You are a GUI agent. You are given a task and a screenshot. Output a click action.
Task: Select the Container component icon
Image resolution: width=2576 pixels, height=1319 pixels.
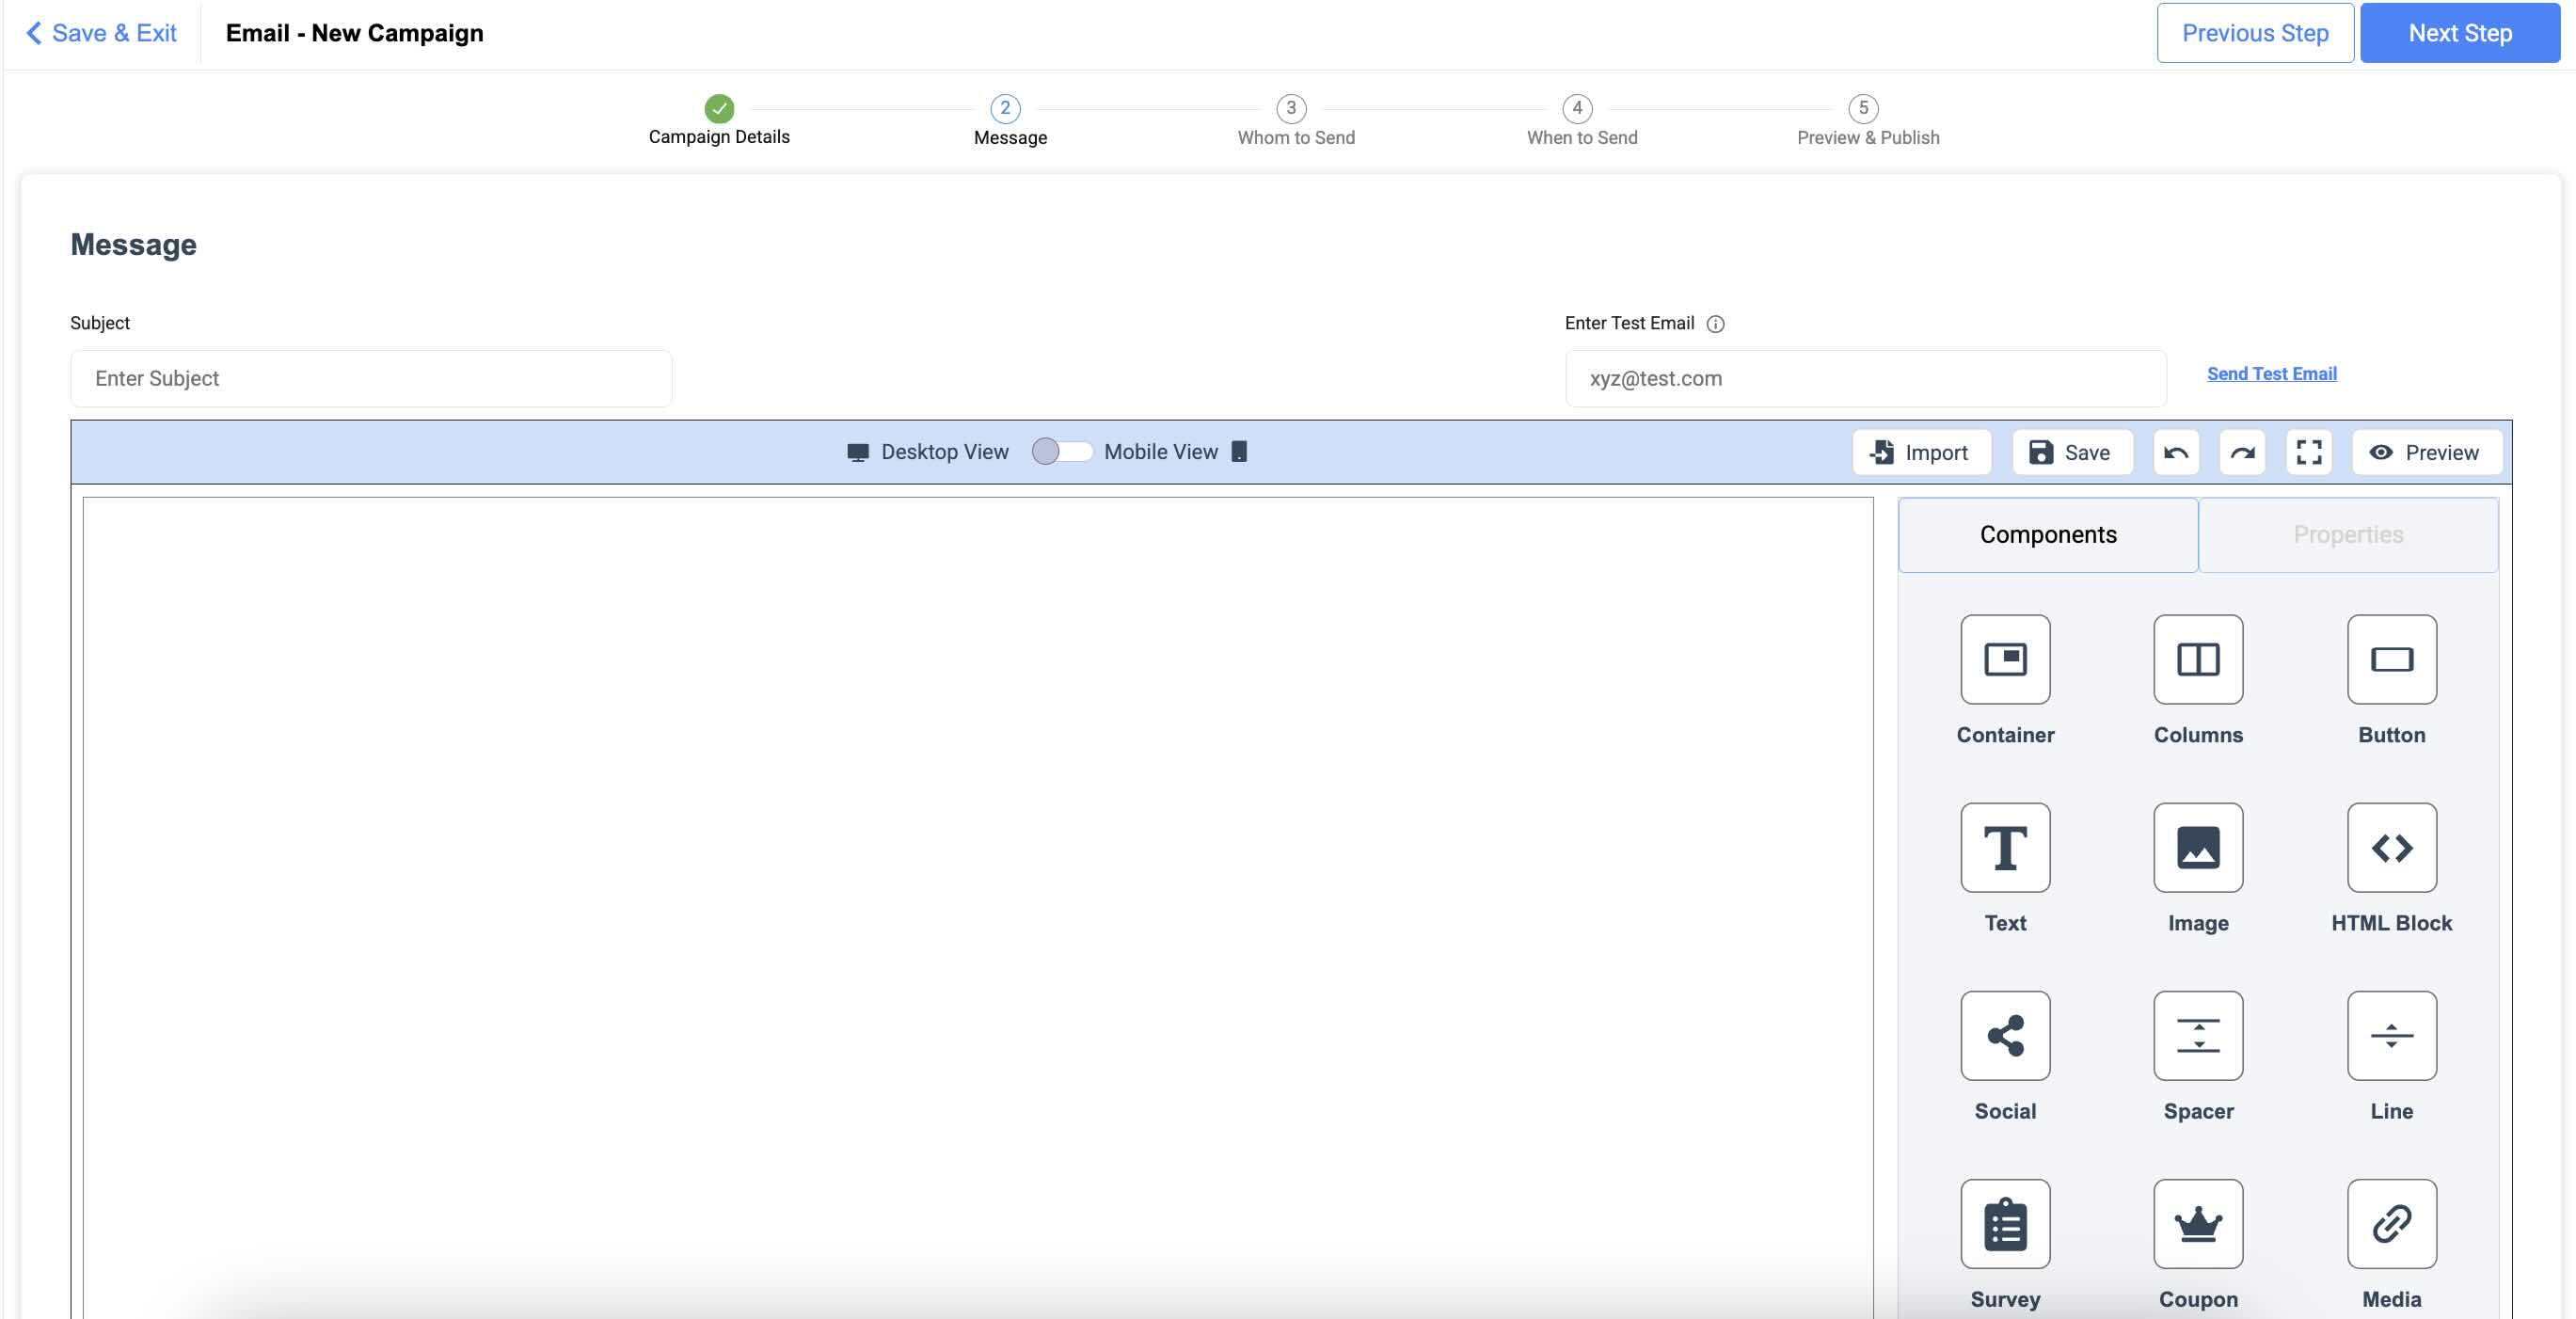tap(2005, 659)
